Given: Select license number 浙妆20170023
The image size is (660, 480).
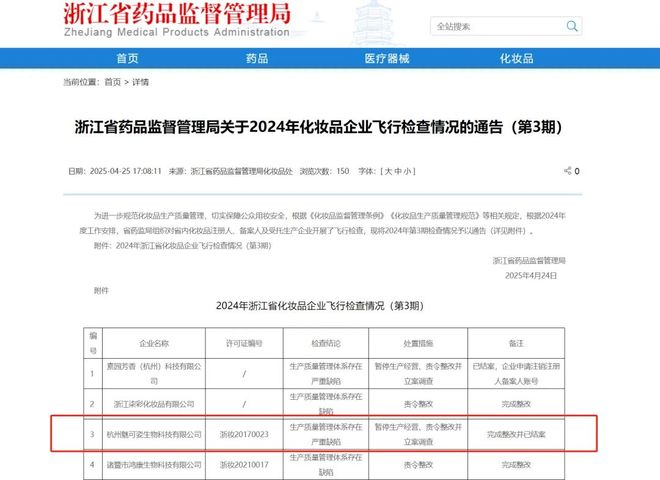Looking at the screenshot, I should point(244,434).
